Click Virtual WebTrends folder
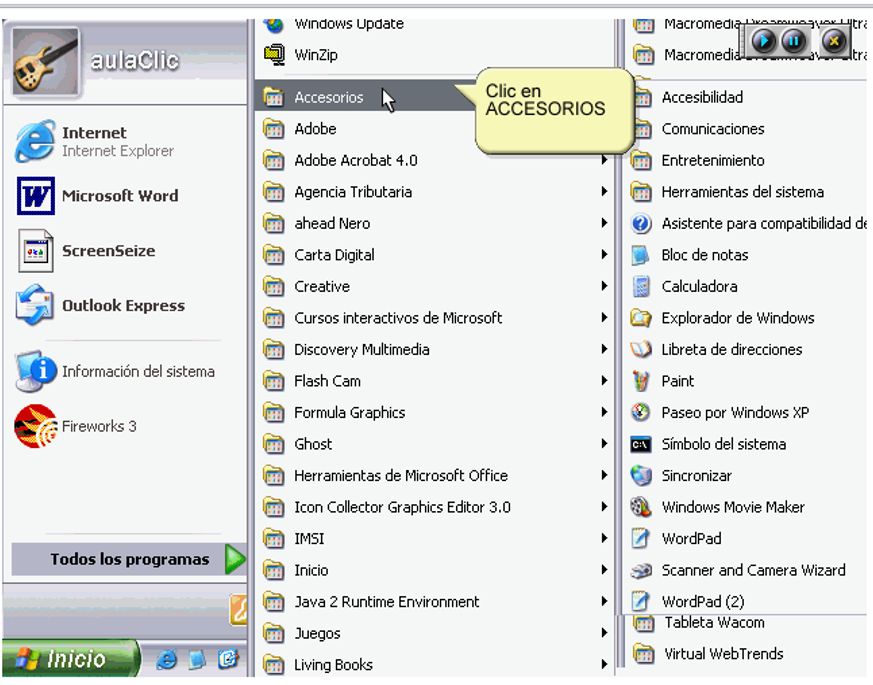 click(x=746, y=654)
